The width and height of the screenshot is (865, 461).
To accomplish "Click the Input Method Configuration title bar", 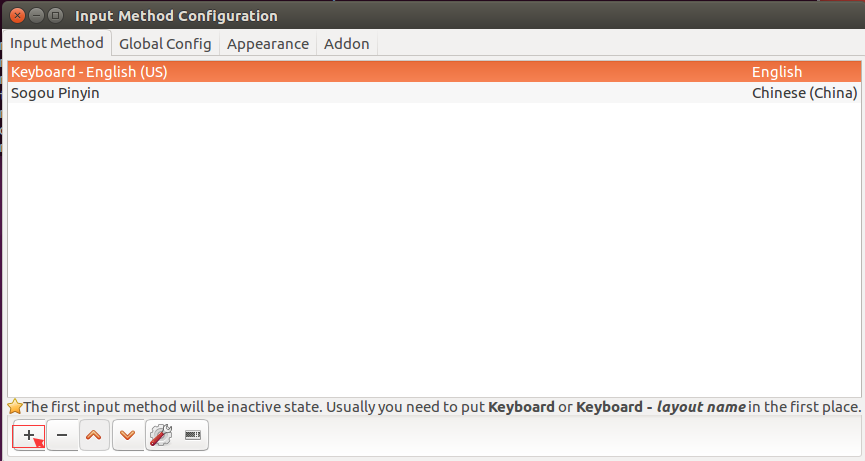I will point(441,15).
